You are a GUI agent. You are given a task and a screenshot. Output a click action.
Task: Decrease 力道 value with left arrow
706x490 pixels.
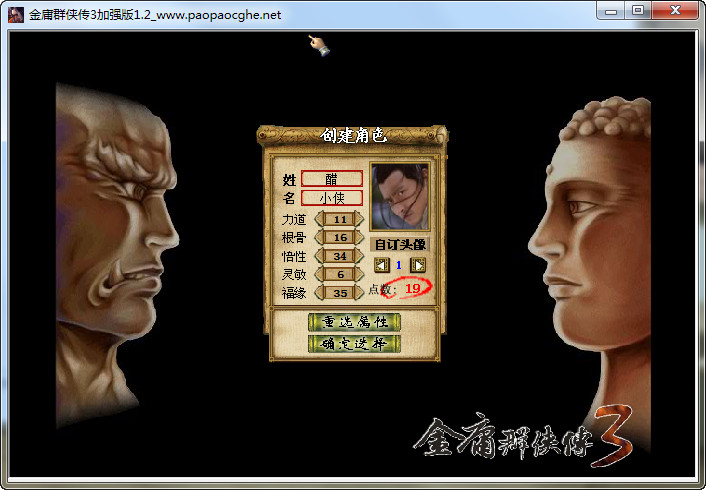point(319,219)
